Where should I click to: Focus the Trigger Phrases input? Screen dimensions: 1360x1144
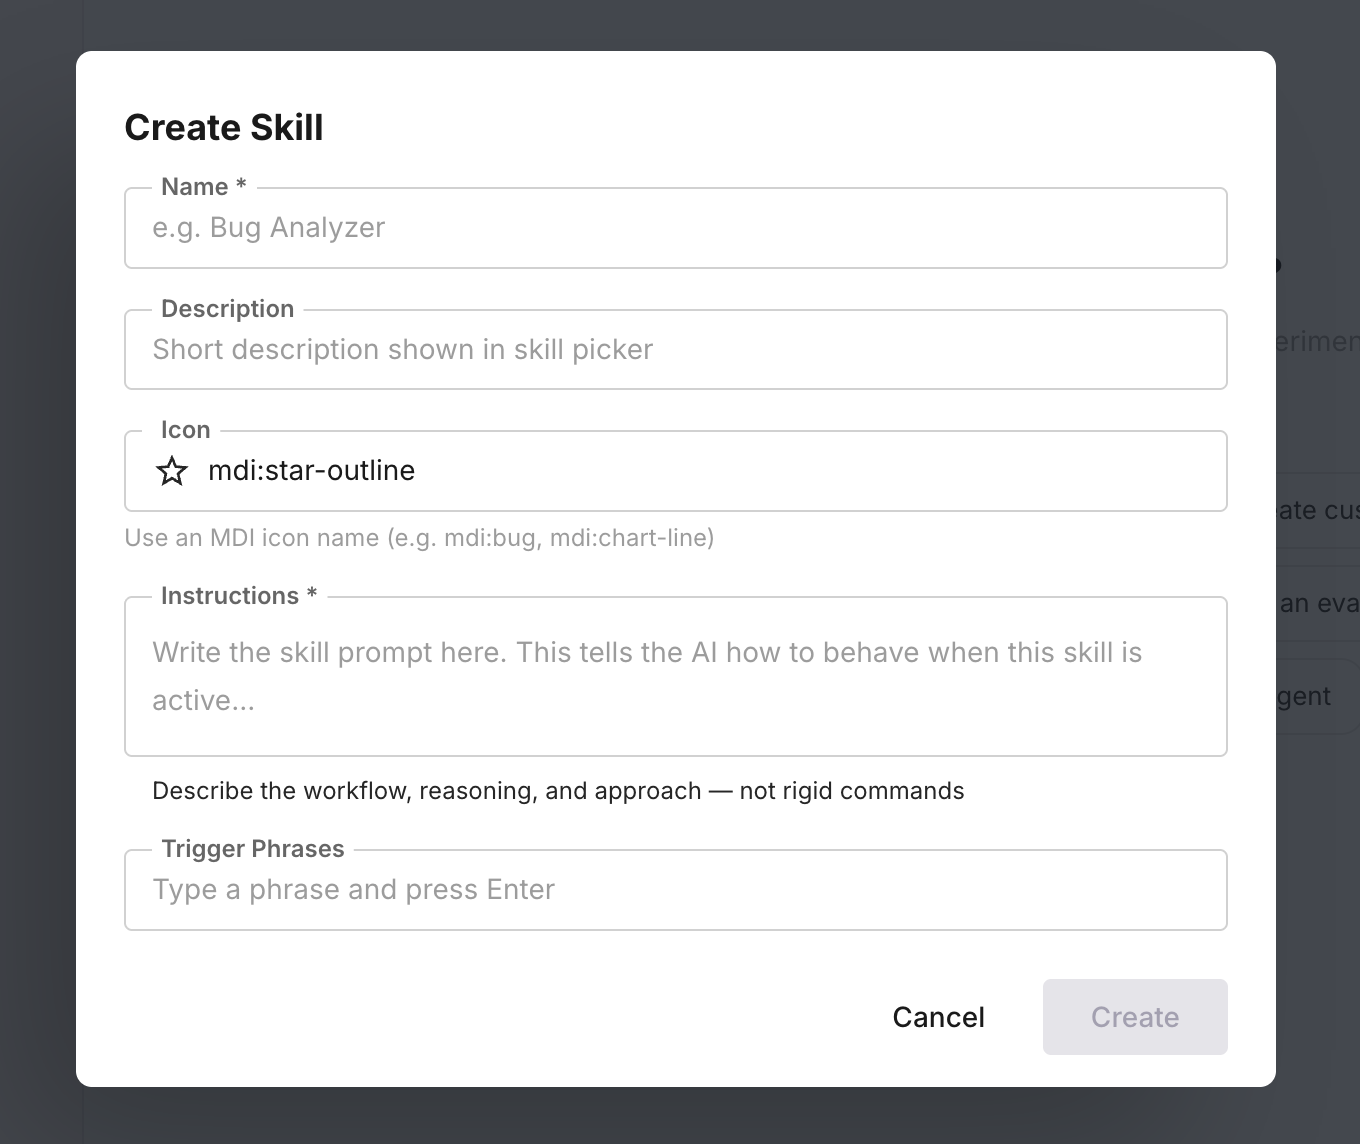(x=675, y=889)
